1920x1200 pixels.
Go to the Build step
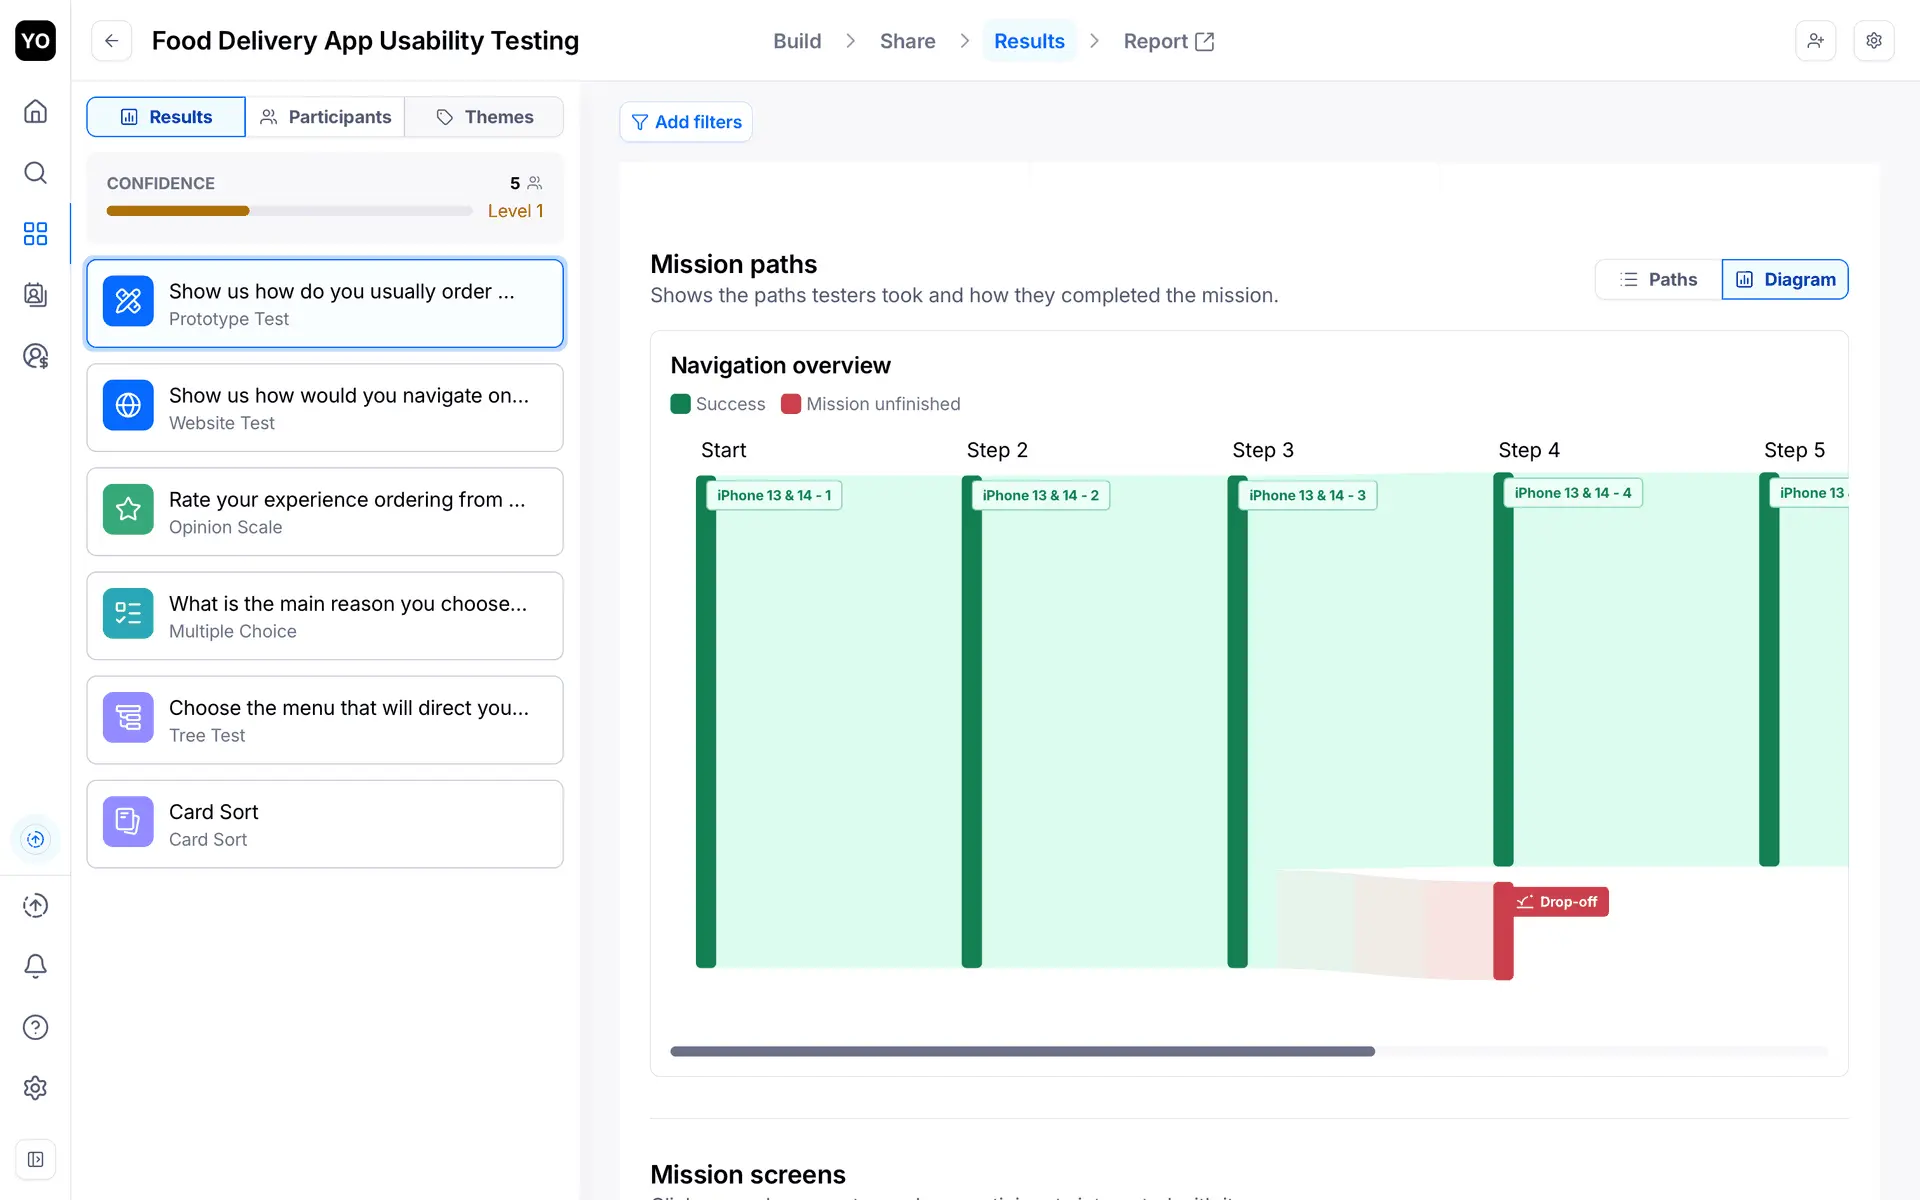pos(796,41)
